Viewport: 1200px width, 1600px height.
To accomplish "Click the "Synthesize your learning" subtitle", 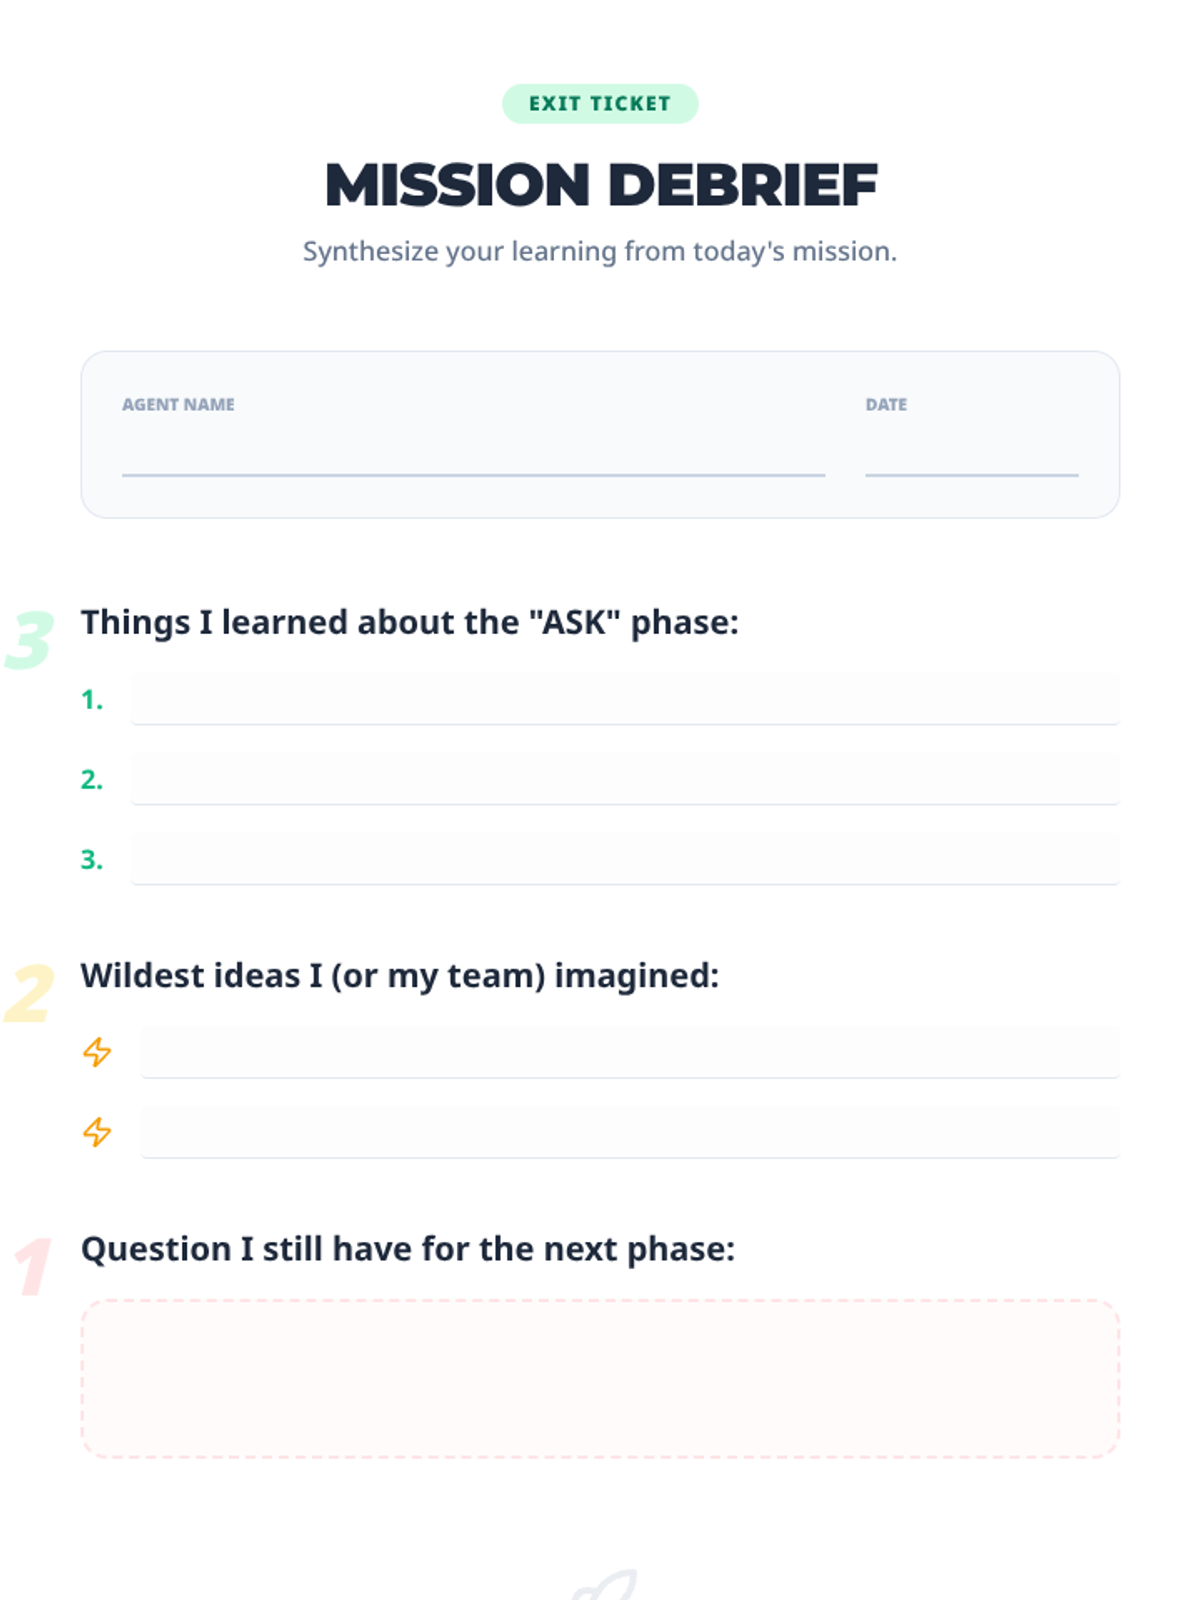I will point(600,251).
